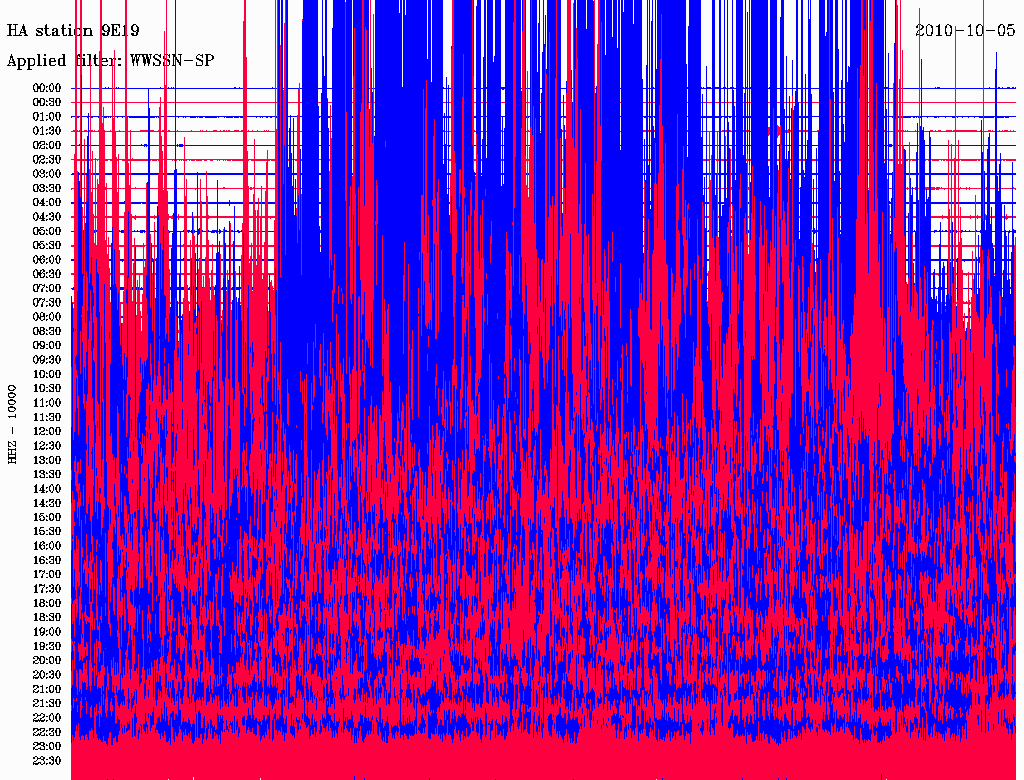Image resolution: width=1024 pixels, height=780 pixels.
Task: Click the 19:30 time label
Action: click(x=47, y=647)
